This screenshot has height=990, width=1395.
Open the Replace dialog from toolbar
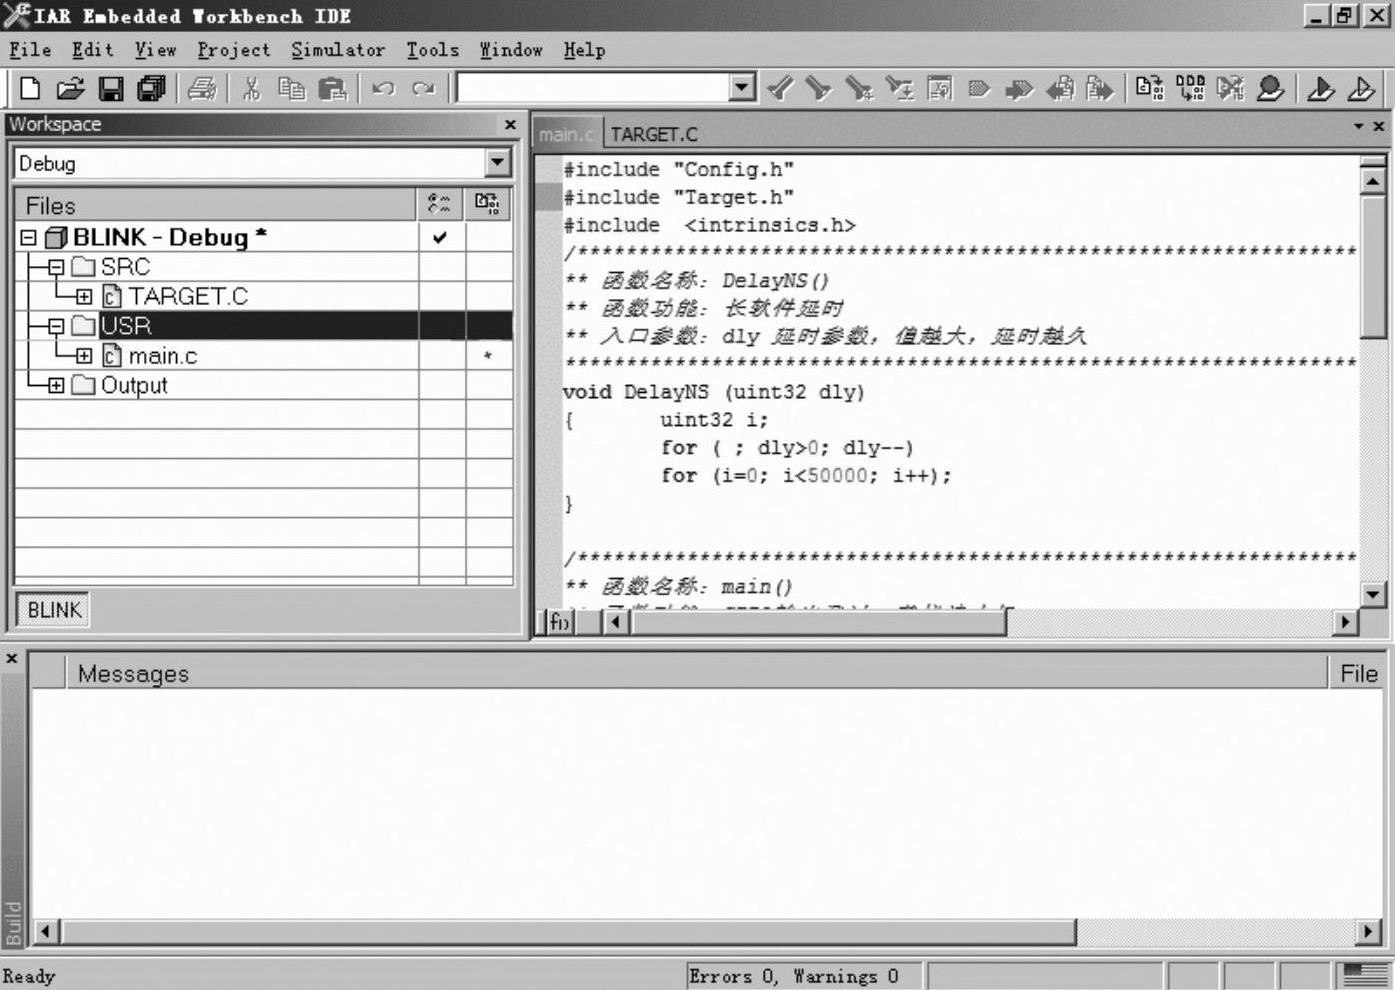pyautogui.click(x=900, y=89)
